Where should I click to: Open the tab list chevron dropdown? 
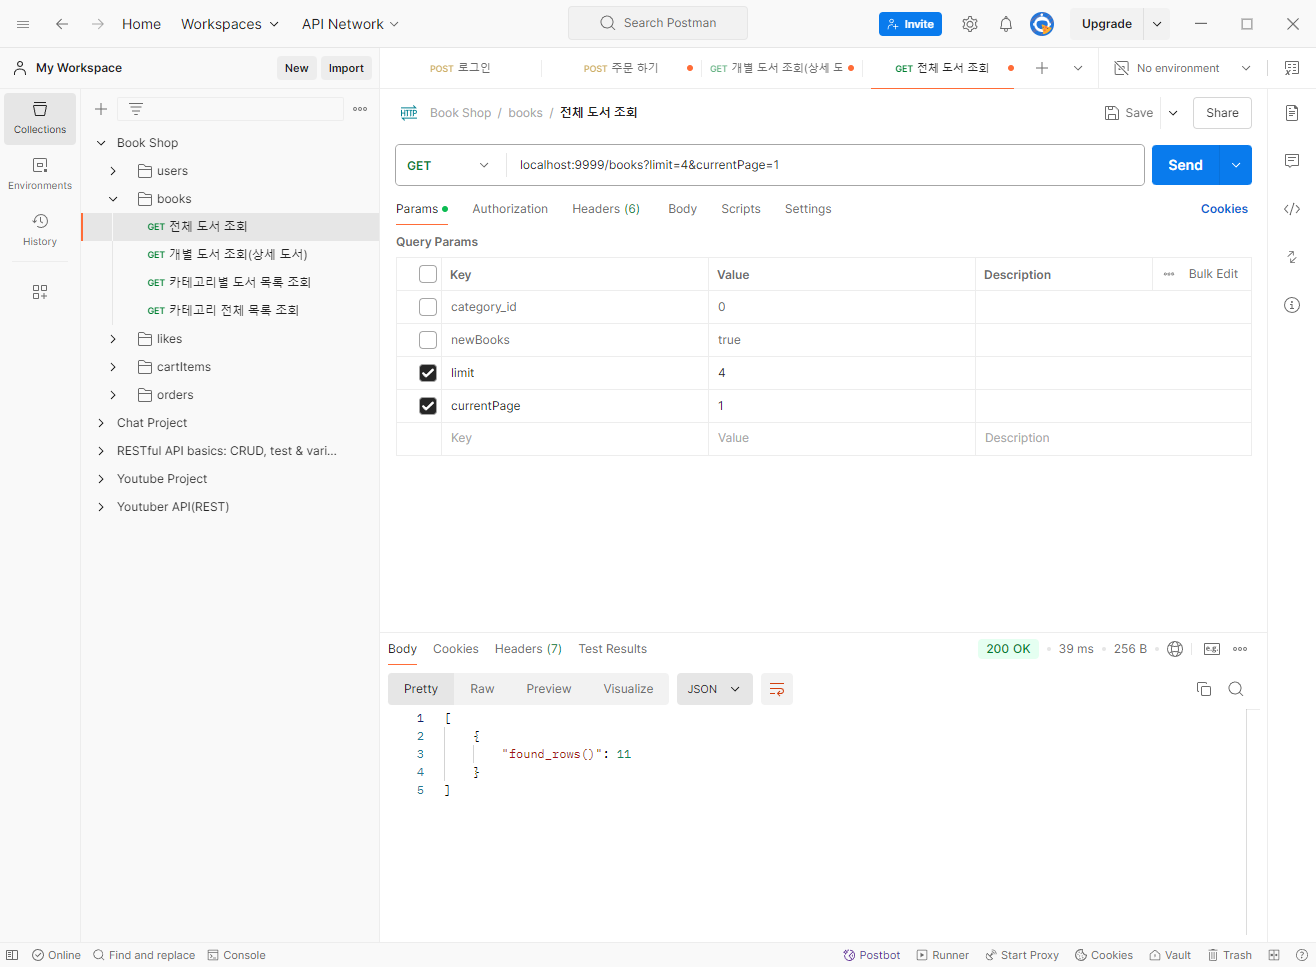[x=1078, y=68]
